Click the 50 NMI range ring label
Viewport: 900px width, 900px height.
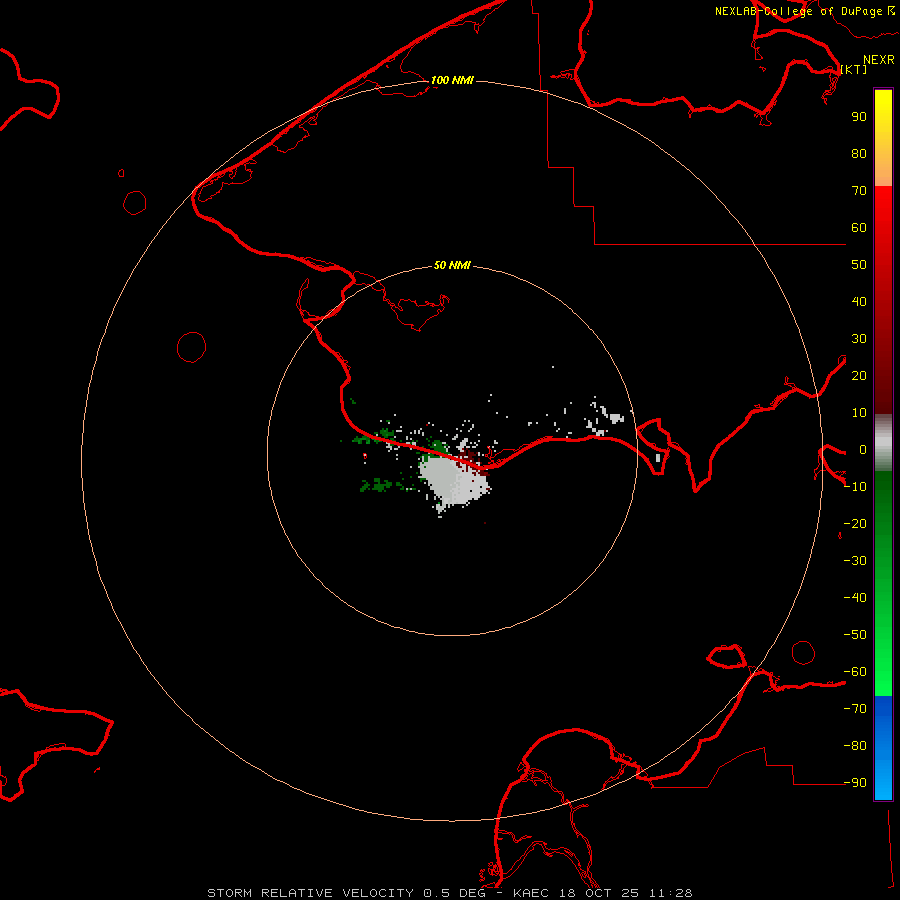point(452,265)
